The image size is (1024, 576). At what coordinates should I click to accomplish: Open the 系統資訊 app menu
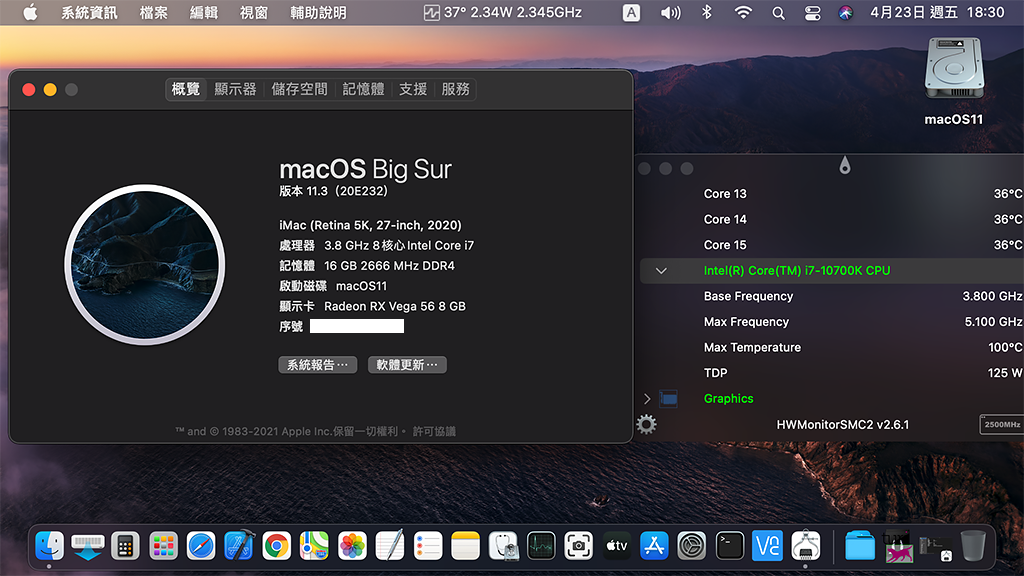(89, 12)
